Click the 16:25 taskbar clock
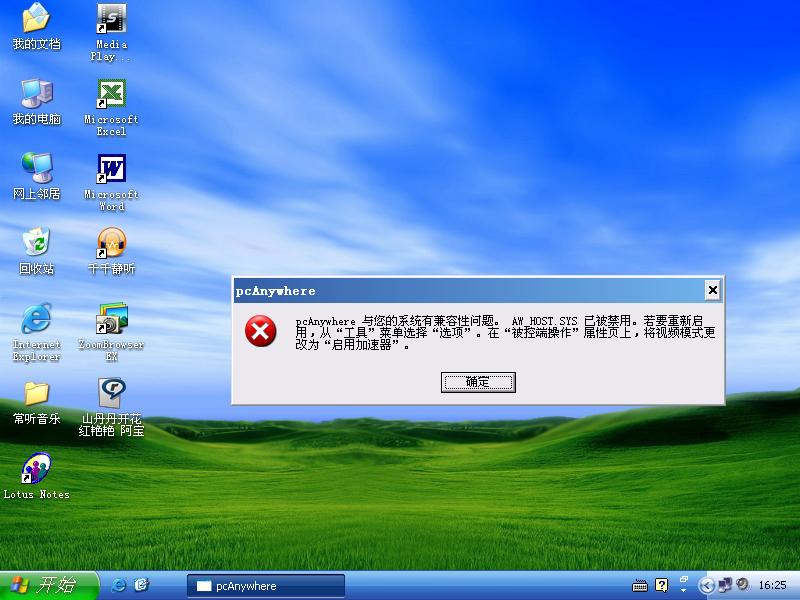Image resolution: width=800 pixels, height=600 pixels. (x=772, y=585)
